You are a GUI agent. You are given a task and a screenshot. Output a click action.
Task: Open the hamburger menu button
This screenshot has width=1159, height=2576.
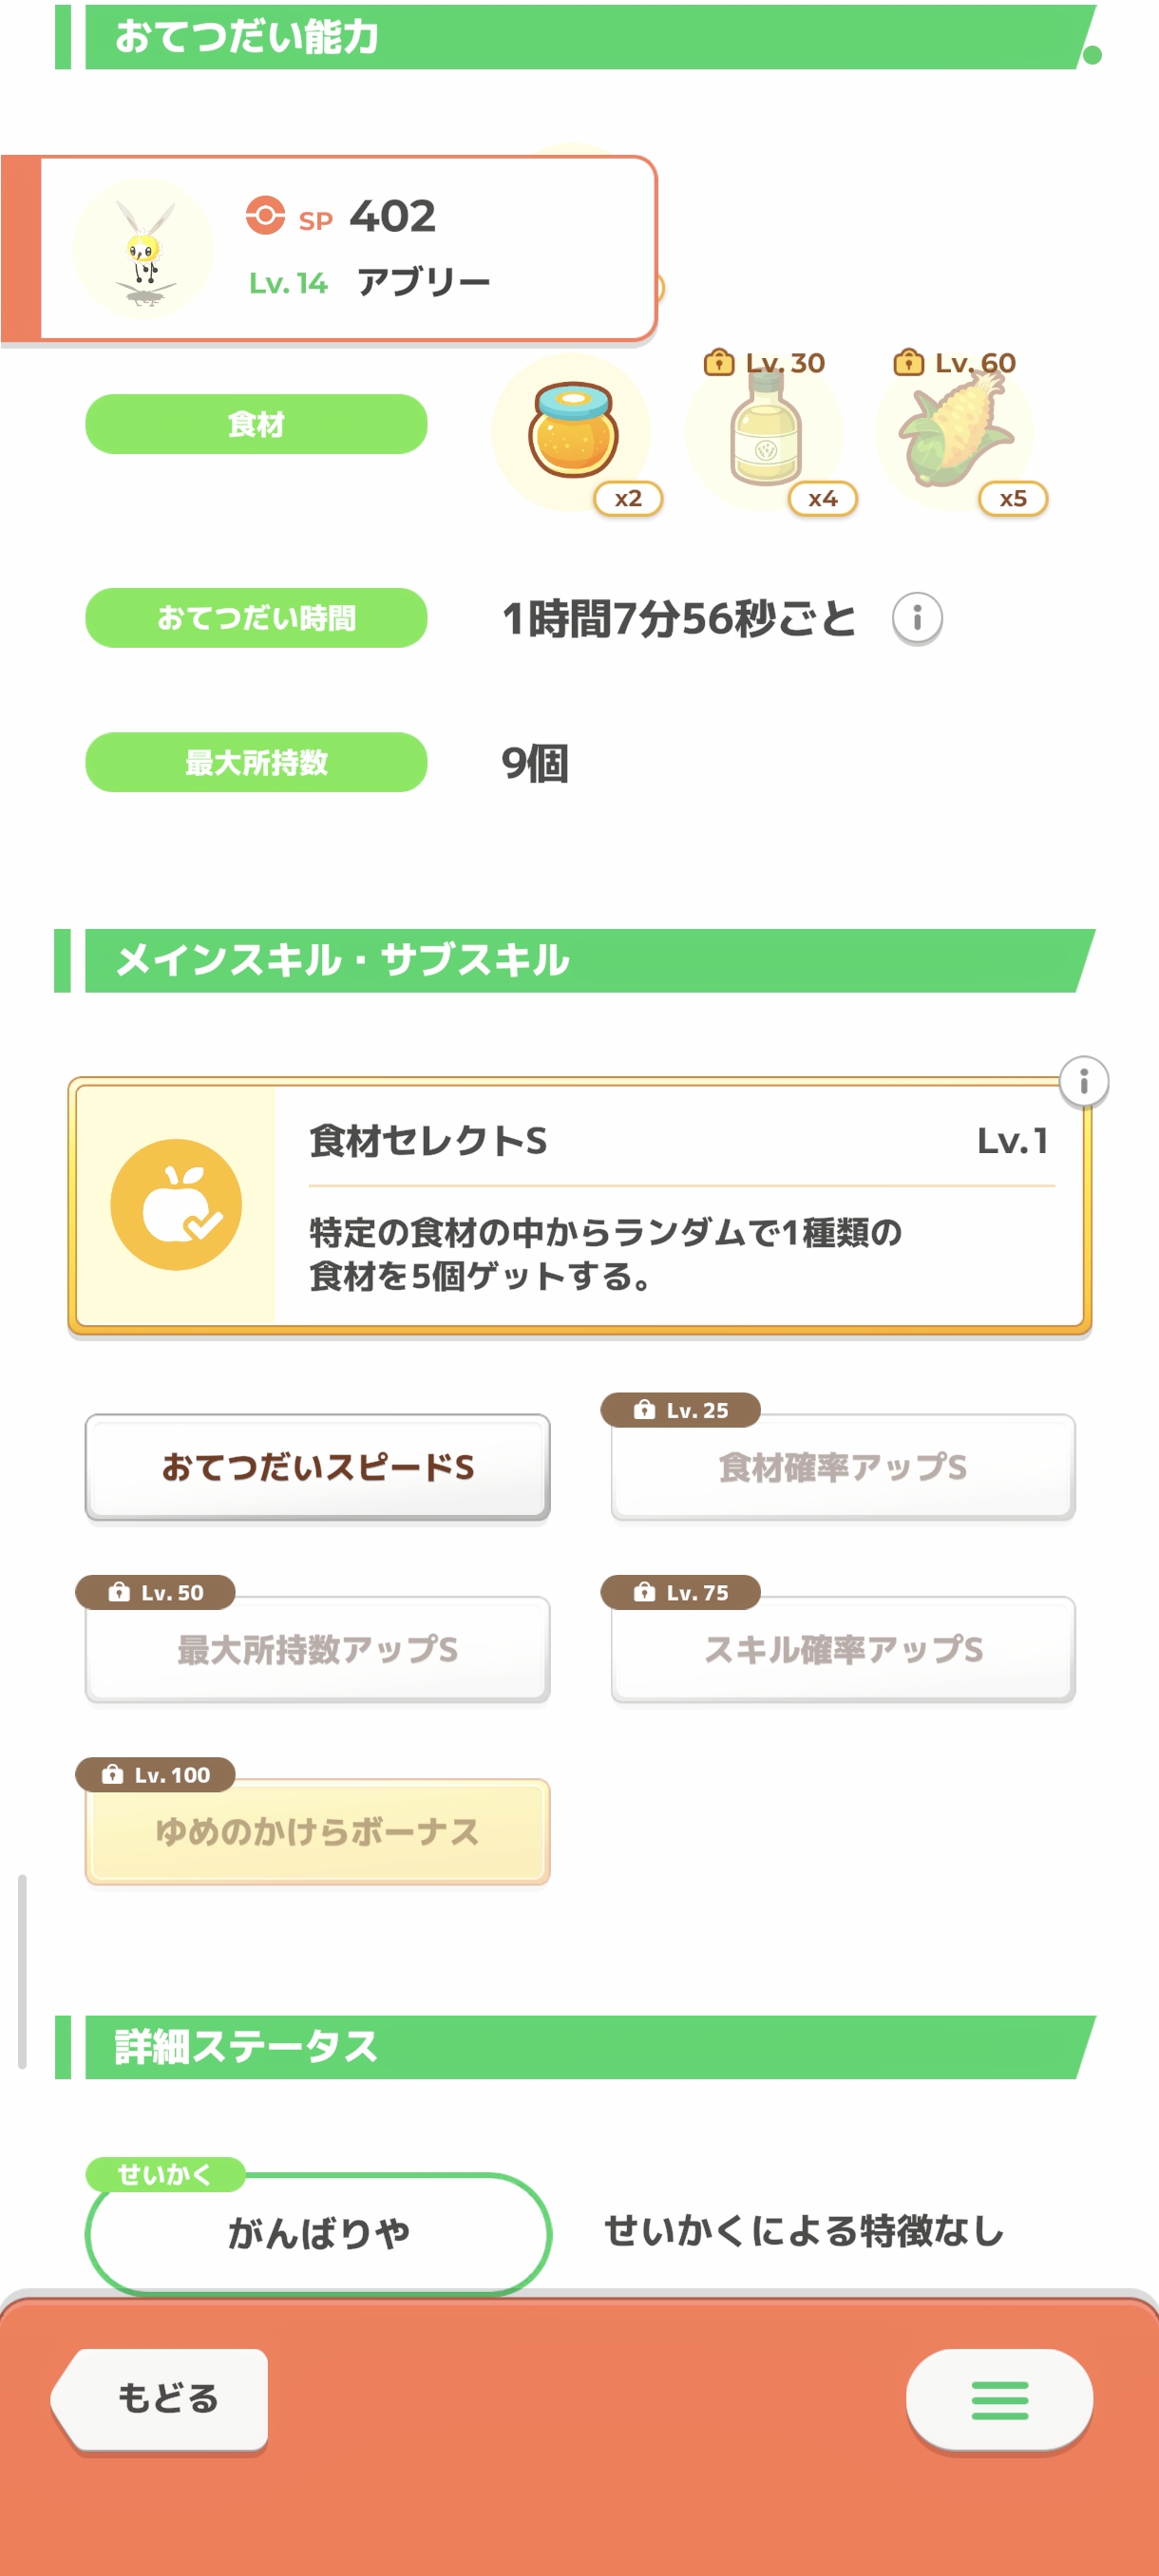[x=998, y=2399]
